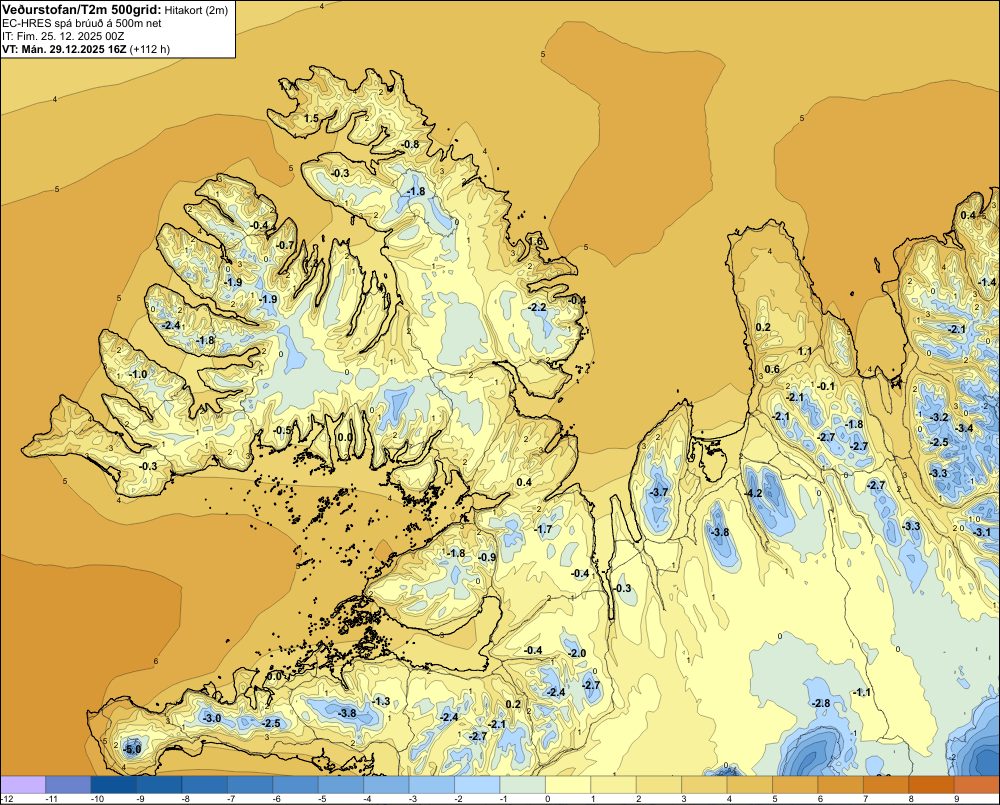Pick the dark blue legend swatch between -10 and -9

click(x=114, y=785)
